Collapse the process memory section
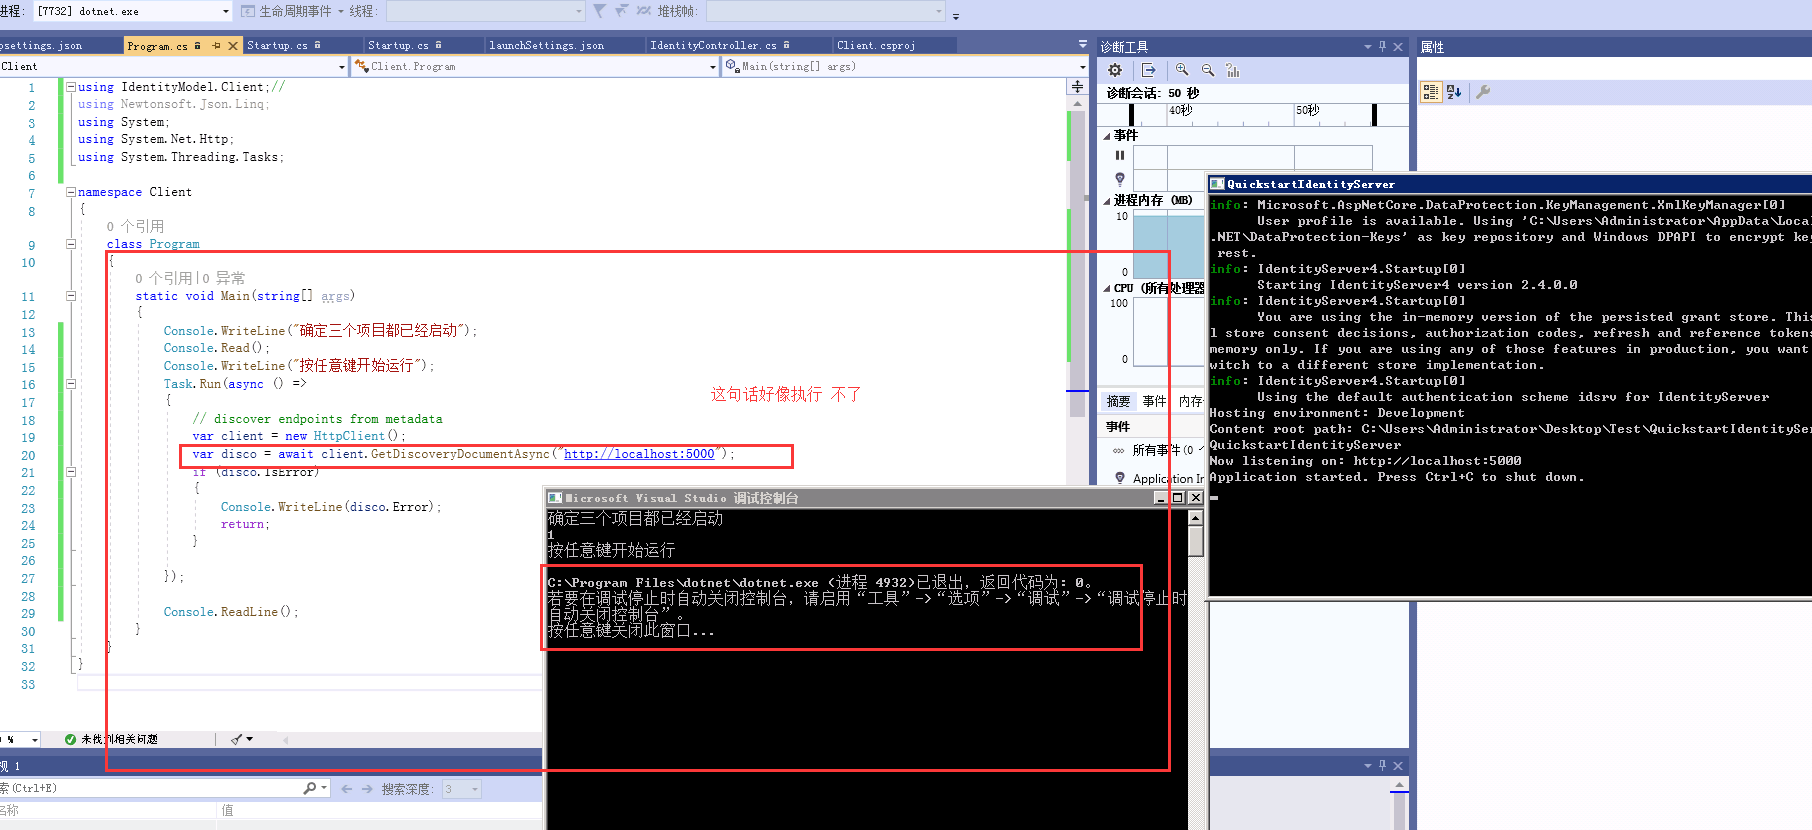This screenshot has width=1812, height=830. pyautogui.click(x=1107, y=201)
